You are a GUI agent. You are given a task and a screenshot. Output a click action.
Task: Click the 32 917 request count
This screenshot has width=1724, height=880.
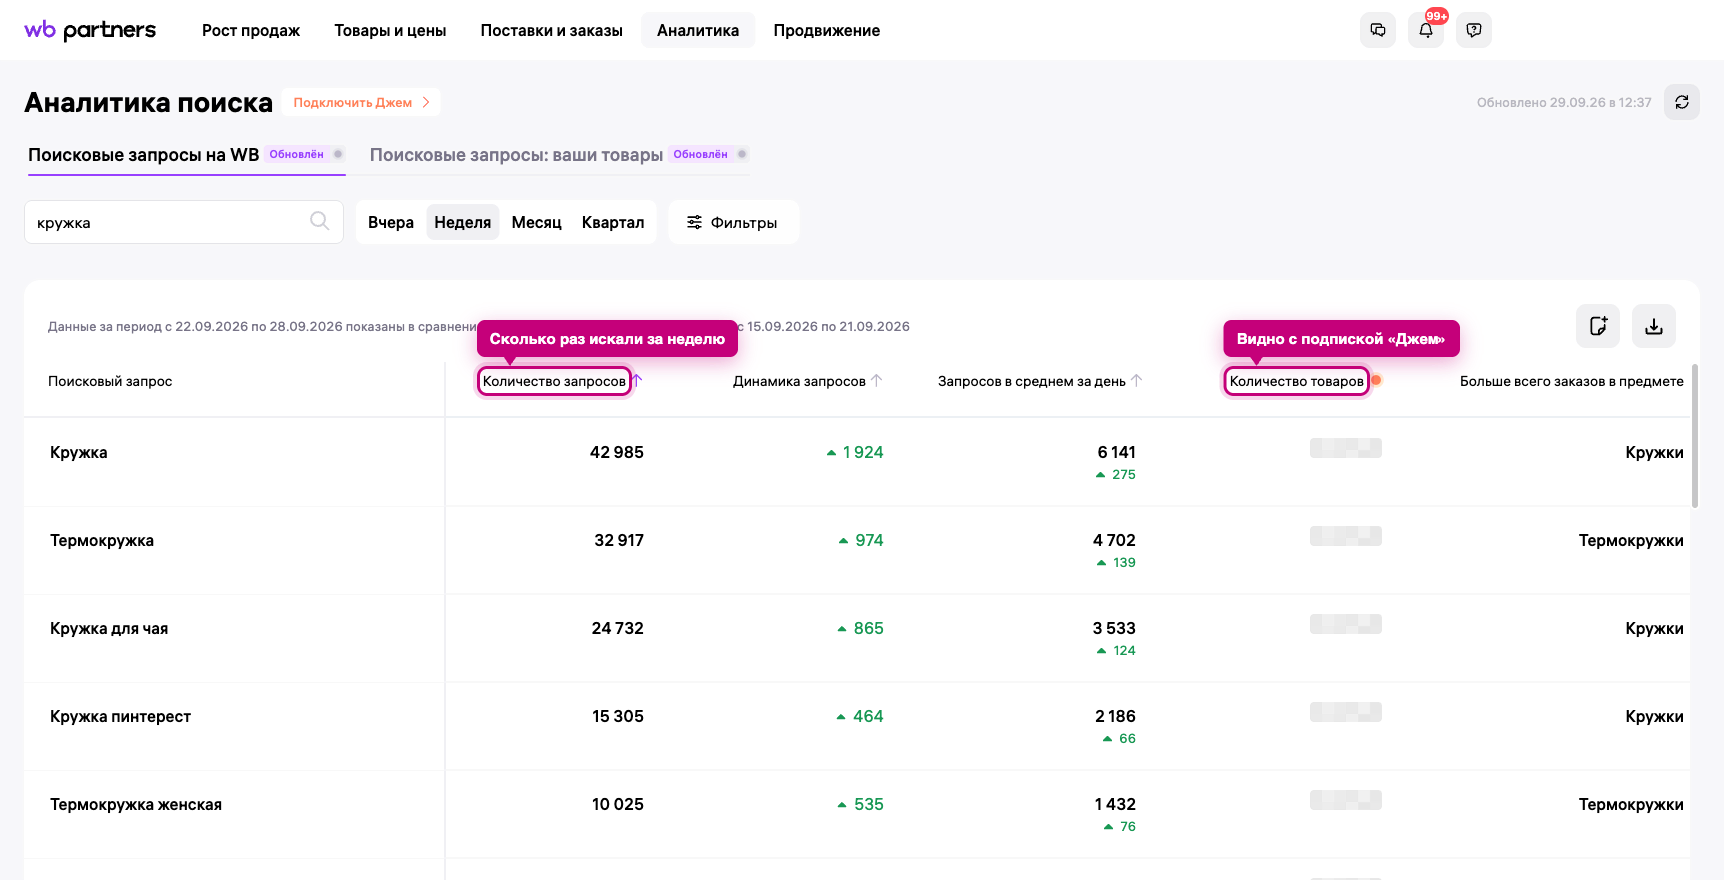[619, 540]
